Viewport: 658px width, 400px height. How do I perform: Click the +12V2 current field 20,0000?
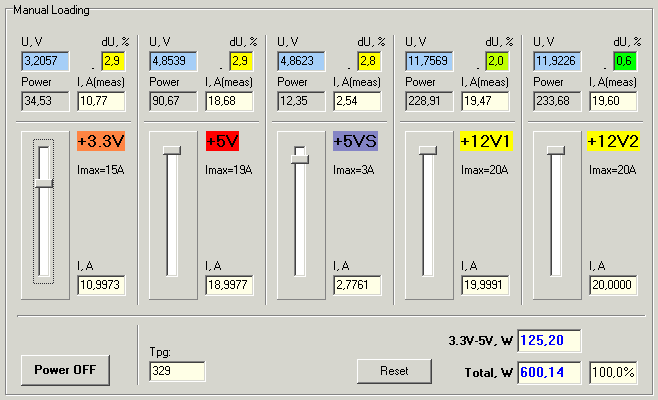613,285
